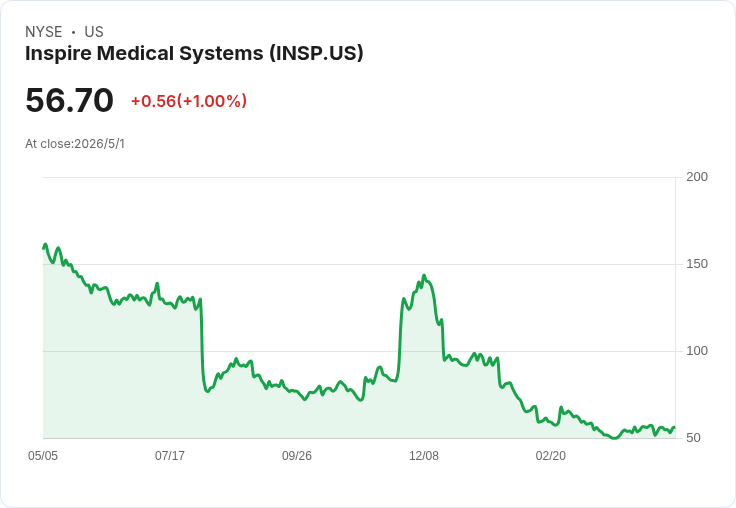The height and width of the screenshot is (508, 736).
Task: Click the sharp drop after 07/17 on chart
Action: point(202,345)
